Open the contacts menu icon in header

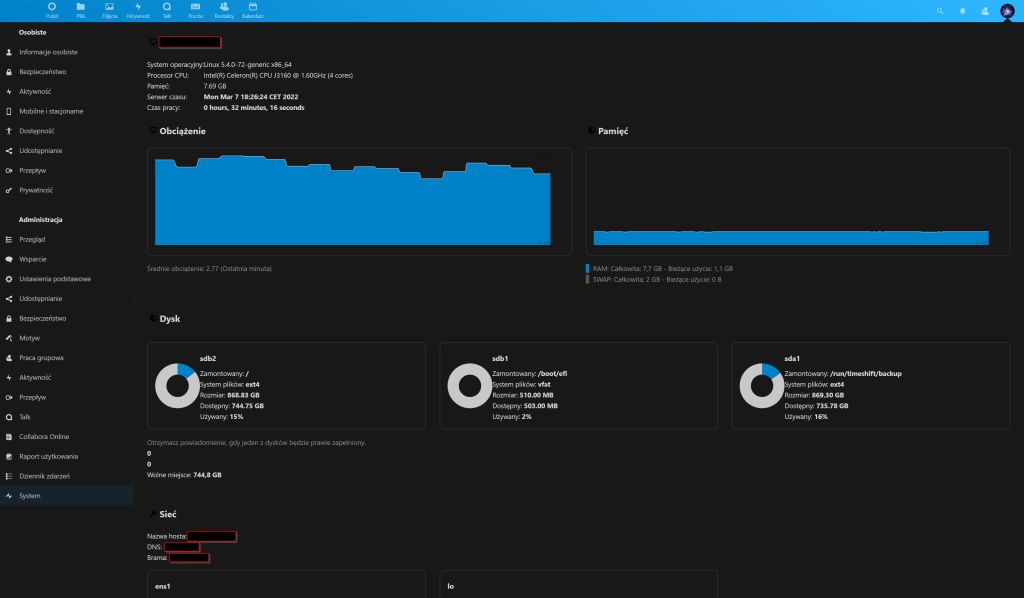[x=985, y=10]
